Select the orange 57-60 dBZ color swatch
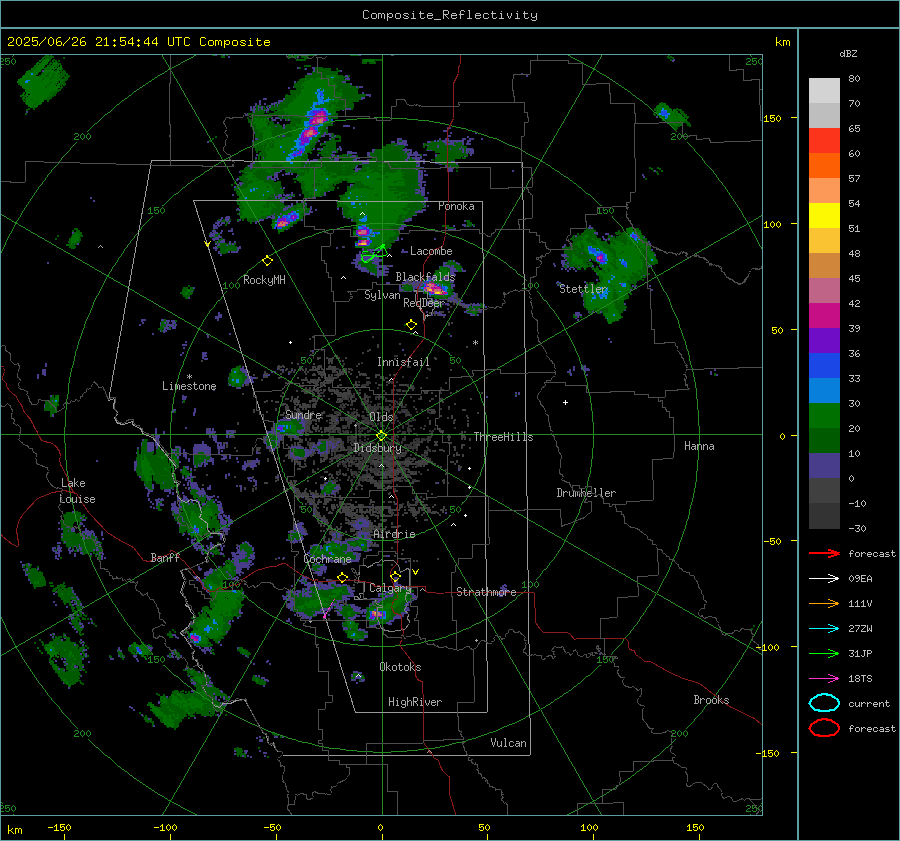The height and width of the screenshot is (841, 900). 824,166
